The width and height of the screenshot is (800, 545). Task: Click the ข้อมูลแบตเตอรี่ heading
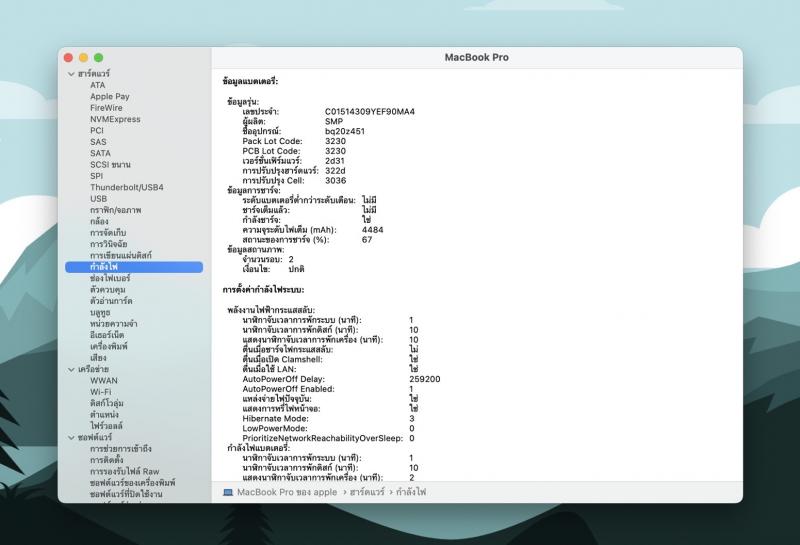(x=251, y=82)
